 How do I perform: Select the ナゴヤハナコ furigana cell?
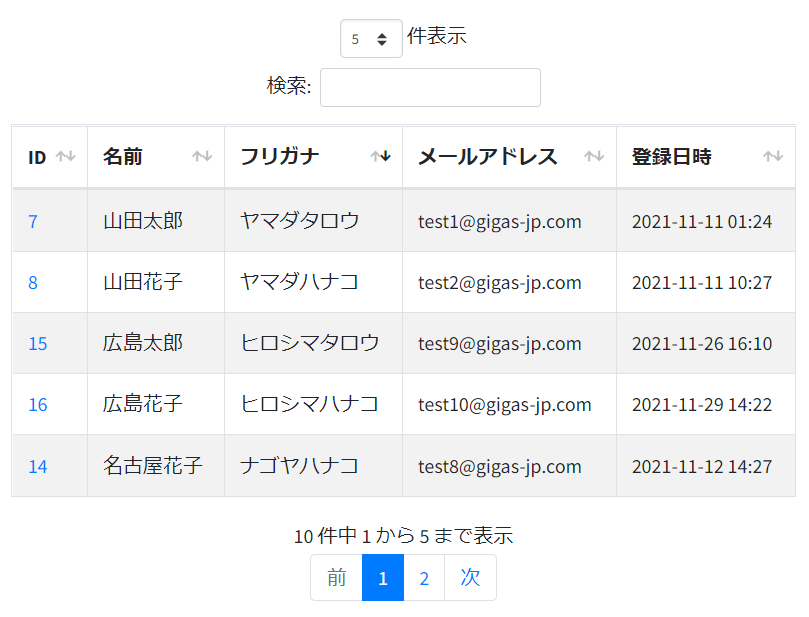pos(313,466)
